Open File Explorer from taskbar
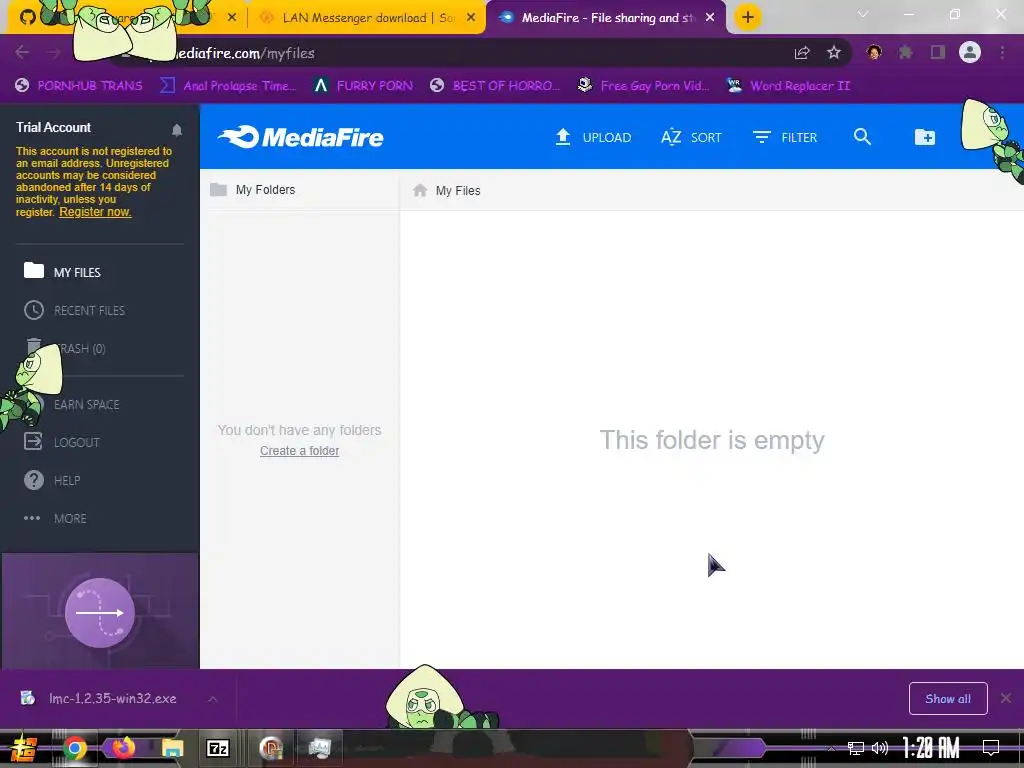Screen dimensions: 1024x768 (172, 748)
